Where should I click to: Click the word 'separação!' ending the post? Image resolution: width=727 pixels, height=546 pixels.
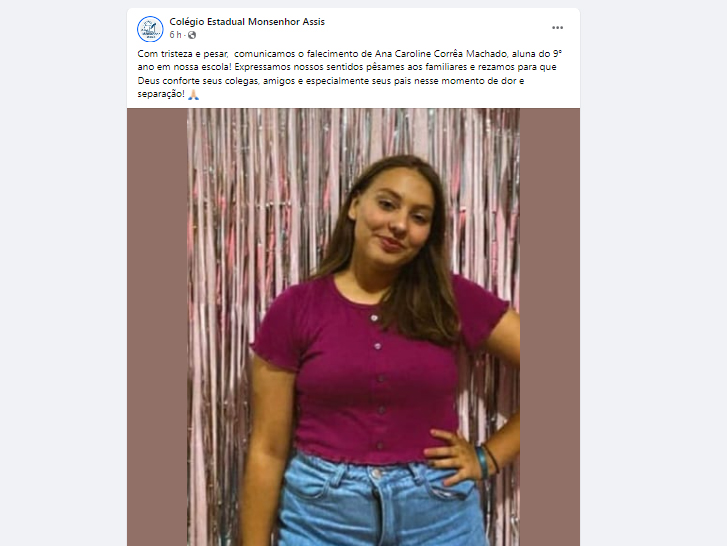click(x=161, y=94)
